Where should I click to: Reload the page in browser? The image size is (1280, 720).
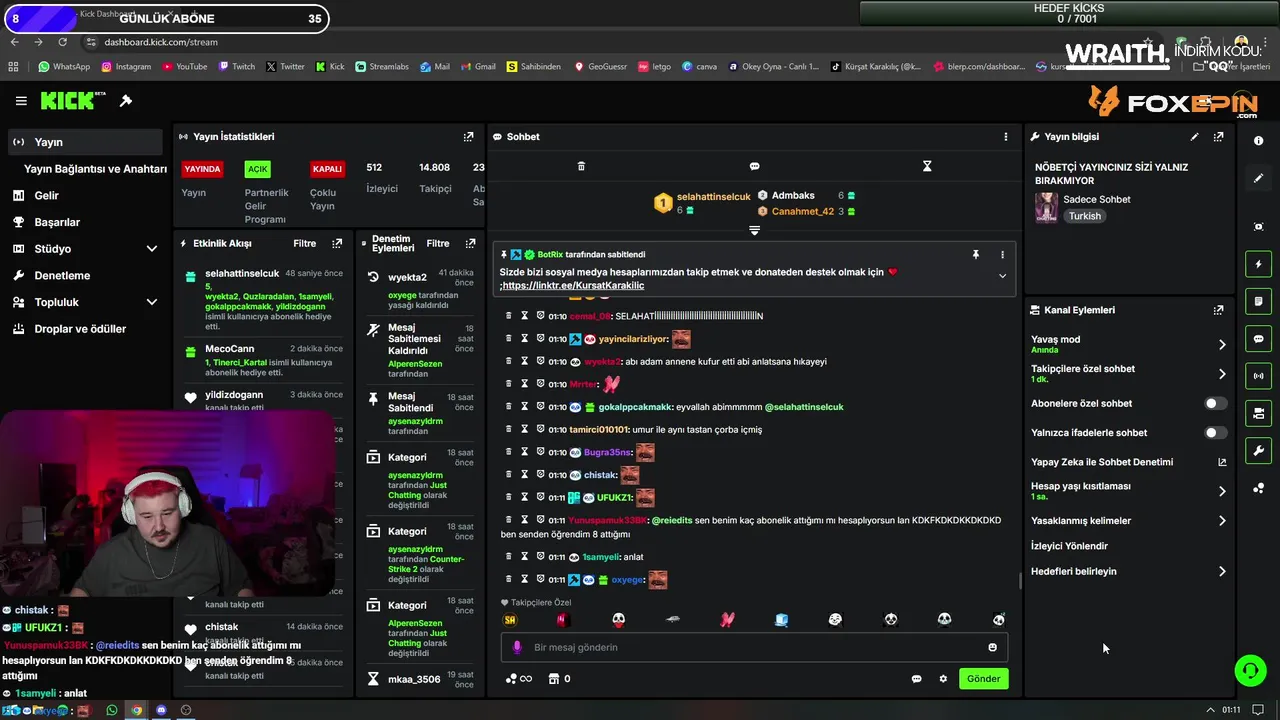(x=63, y=42)
